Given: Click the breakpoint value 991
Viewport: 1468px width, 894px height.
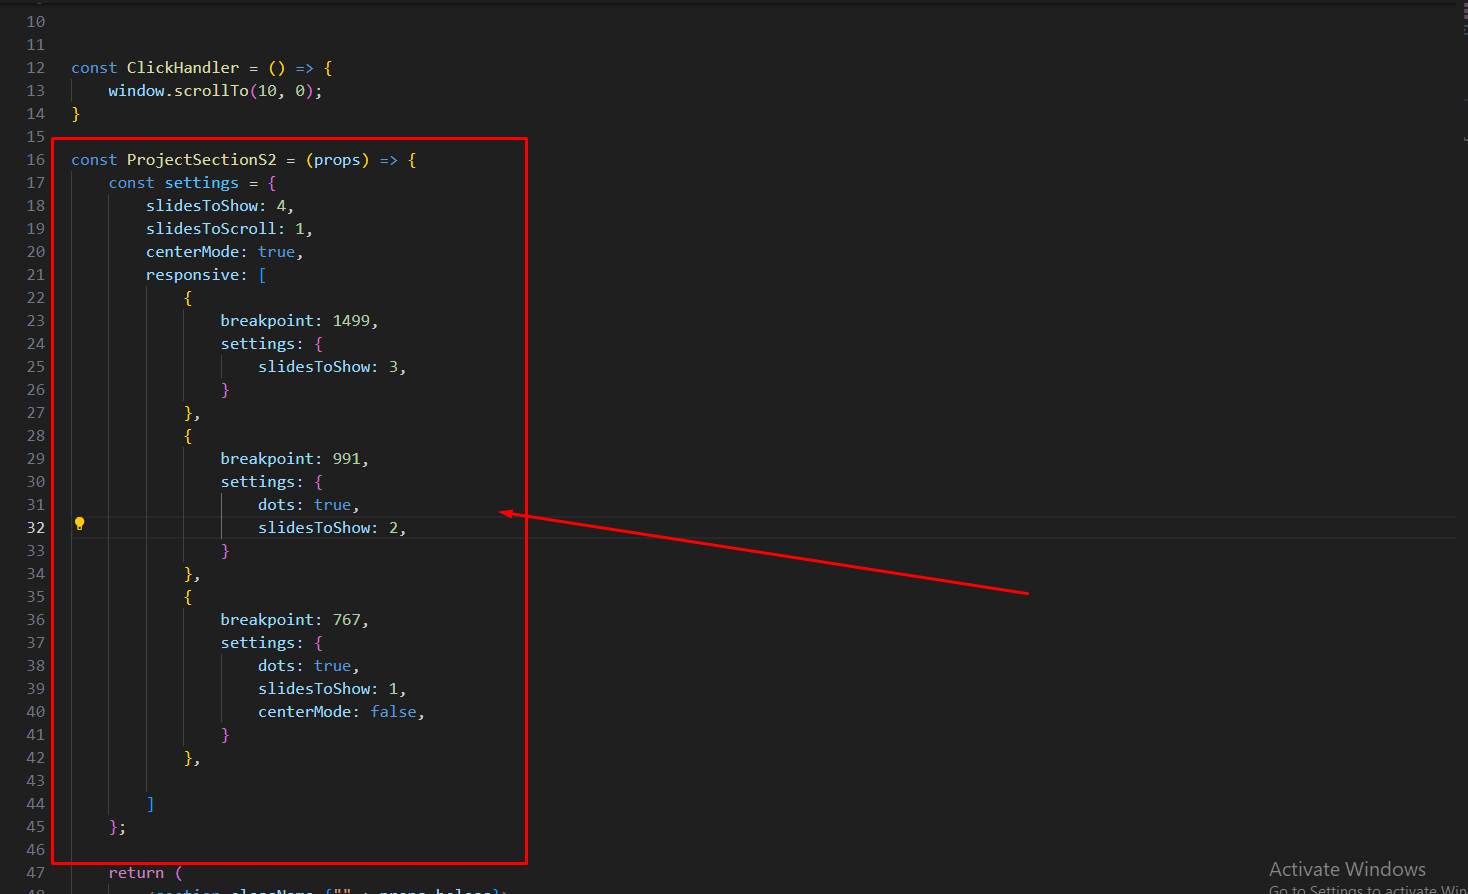Looking at the screenshot, I should click(x=346, y=459).
